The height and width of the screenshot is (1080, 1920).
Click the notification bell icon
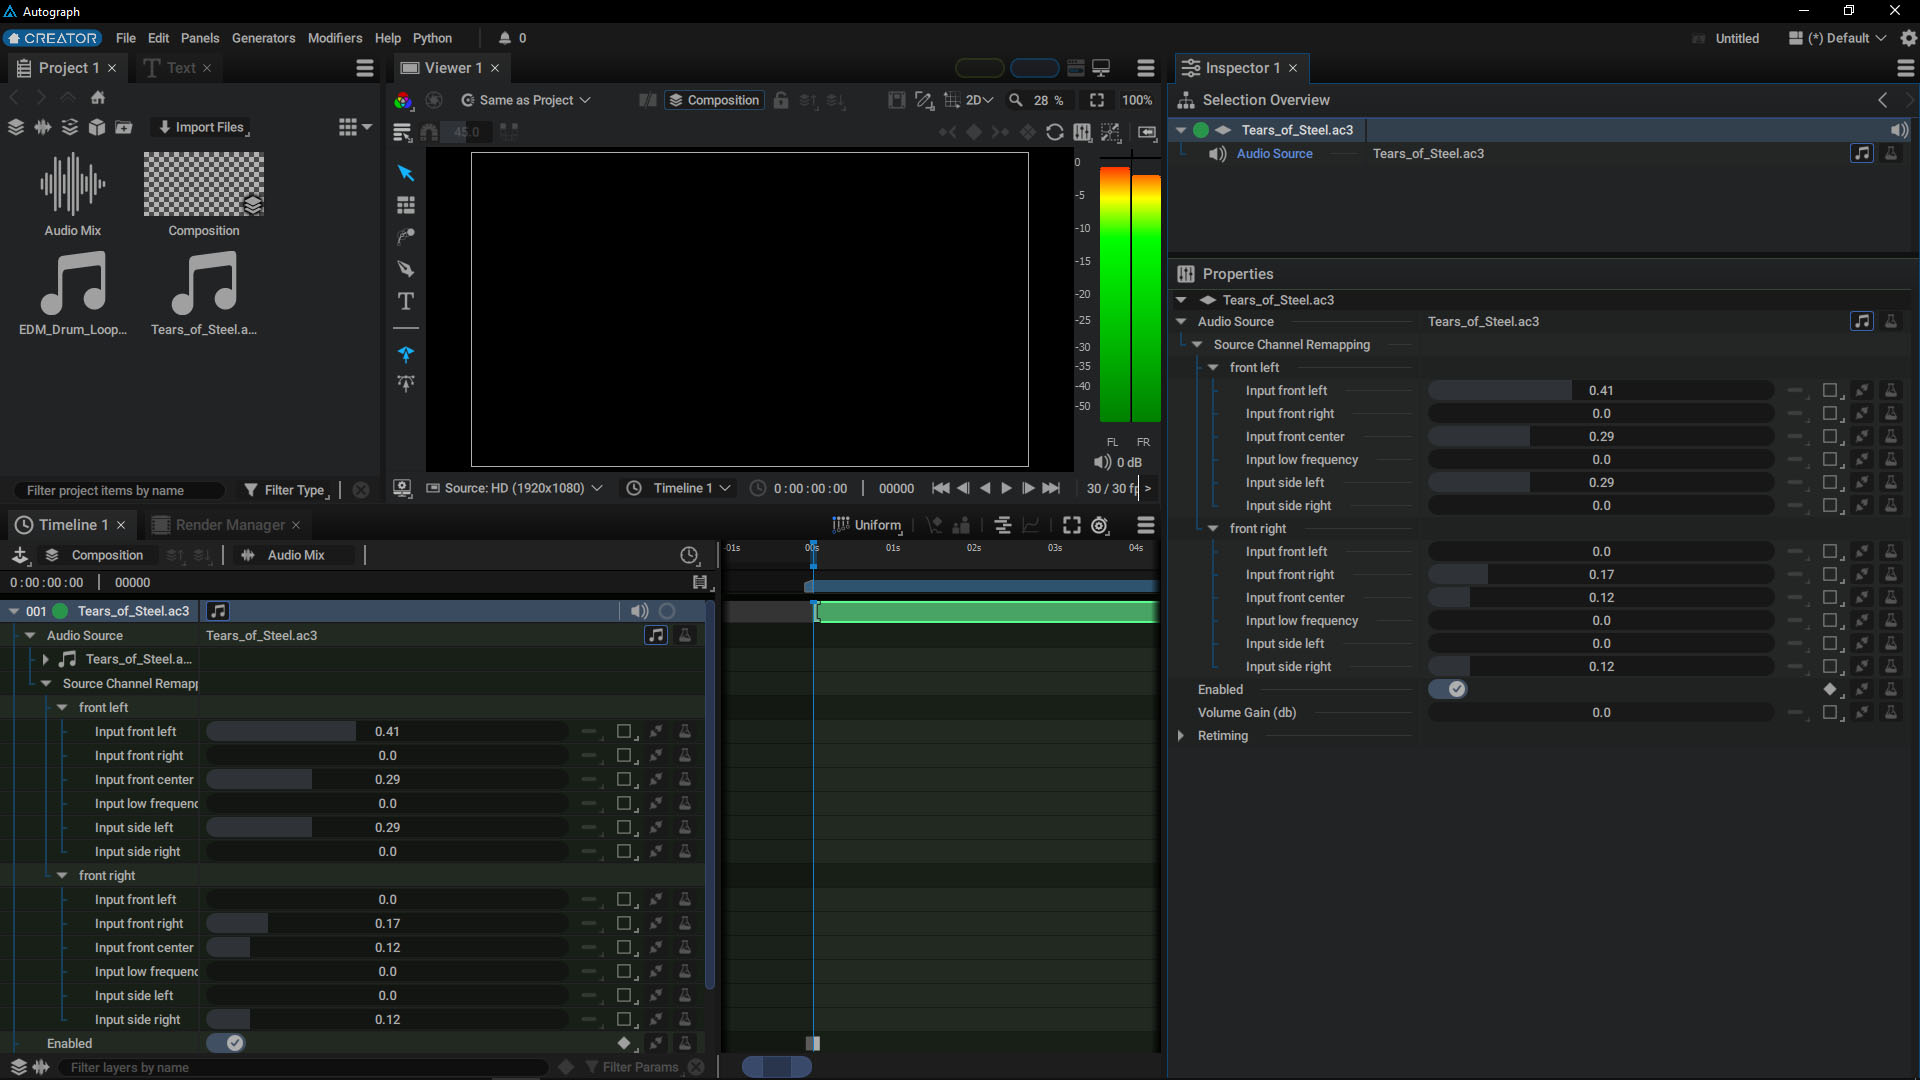click(x=505, y=38)
